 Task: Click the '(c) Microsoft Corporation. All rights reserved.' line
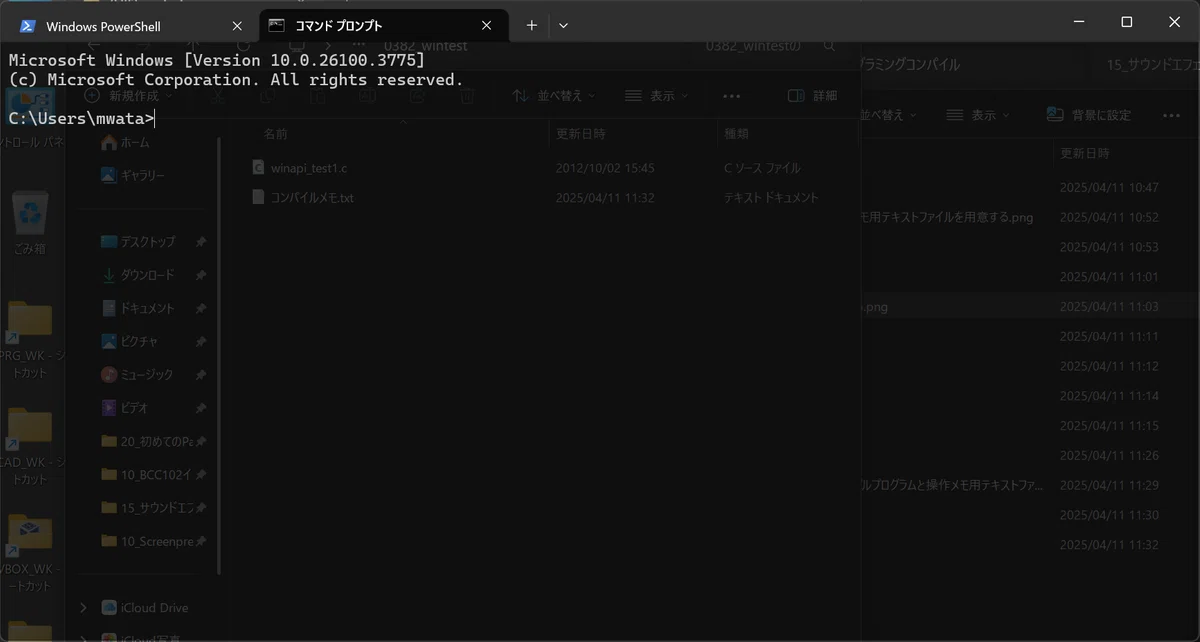(x=236, y=80)
